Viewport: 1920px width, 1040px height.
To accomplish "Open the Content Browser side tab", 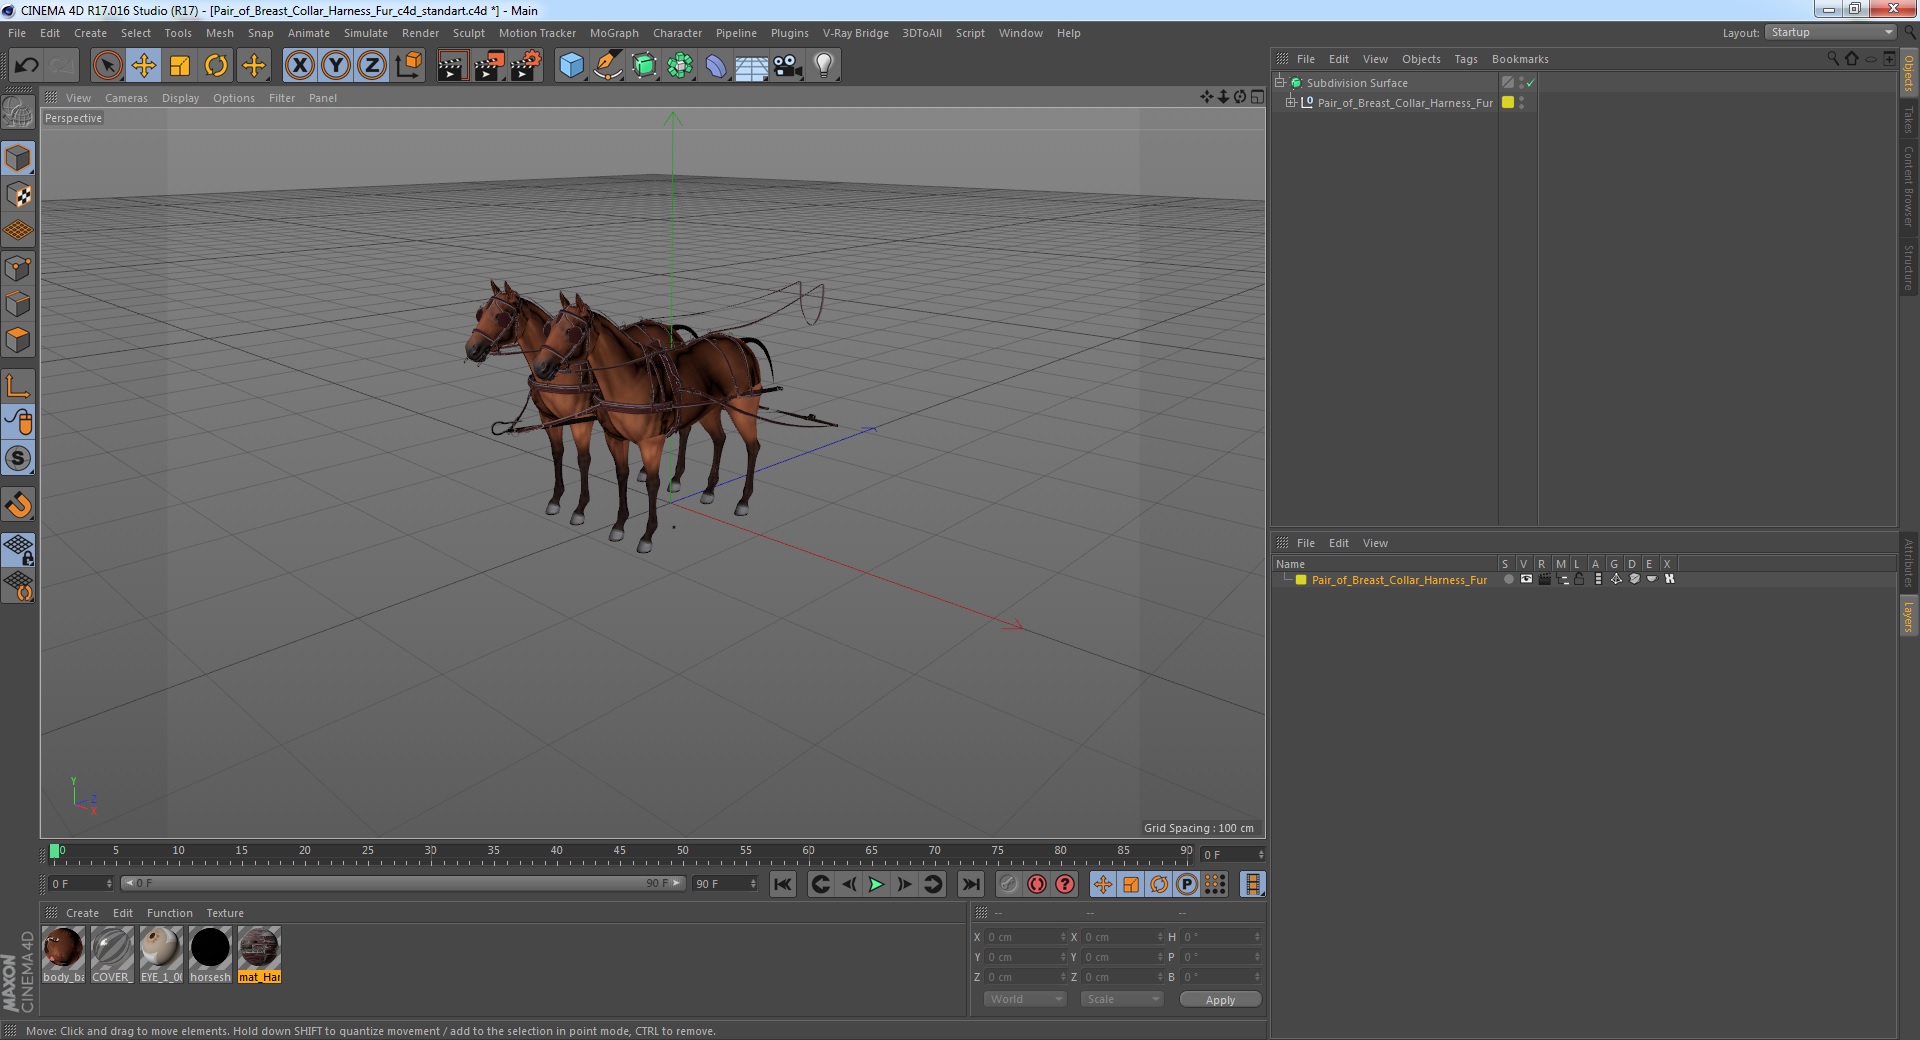I will point(1908,186).
